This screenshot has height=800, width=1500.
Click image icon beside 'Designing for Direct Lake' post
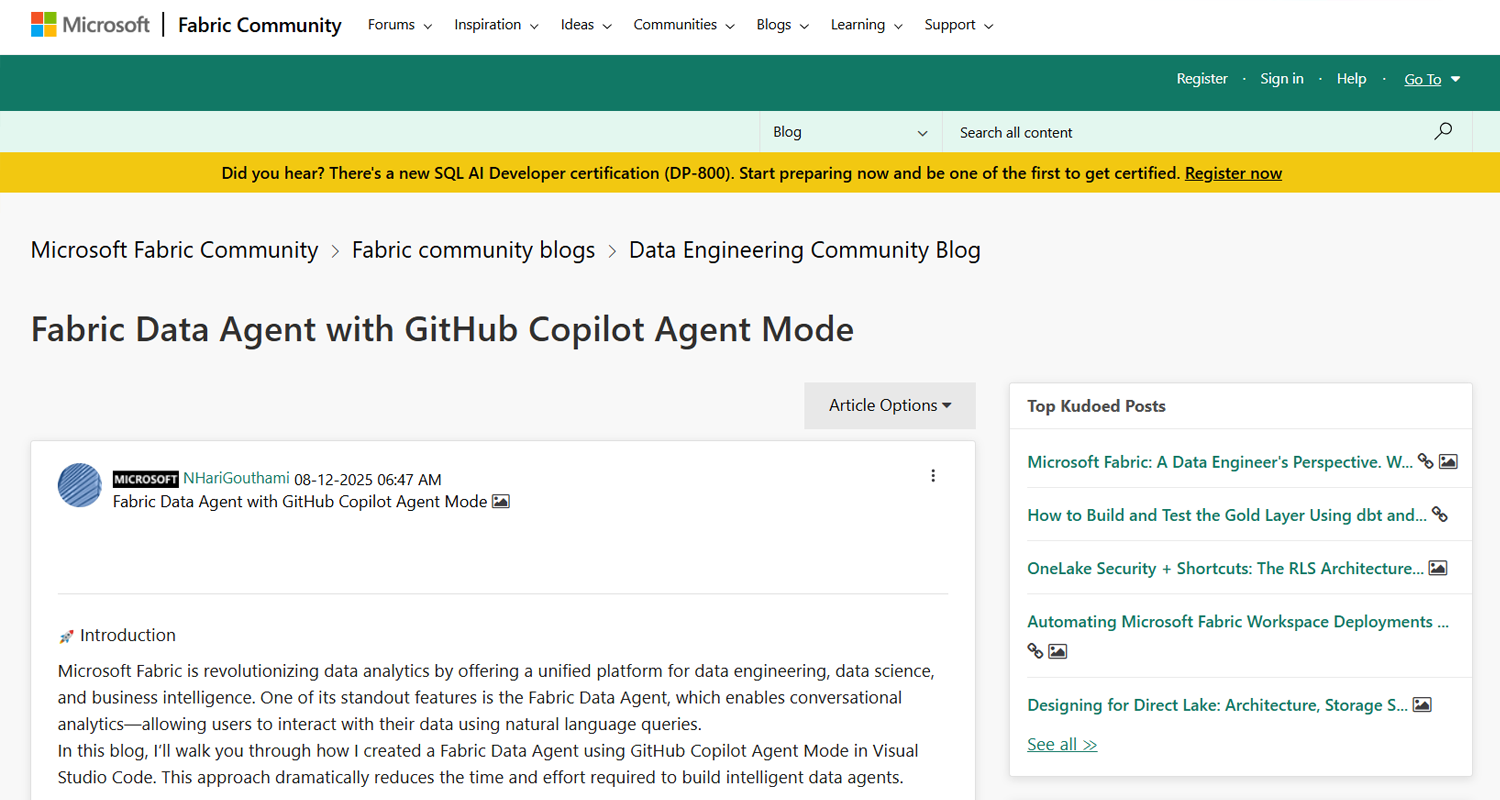click(x=1422, y=705)
